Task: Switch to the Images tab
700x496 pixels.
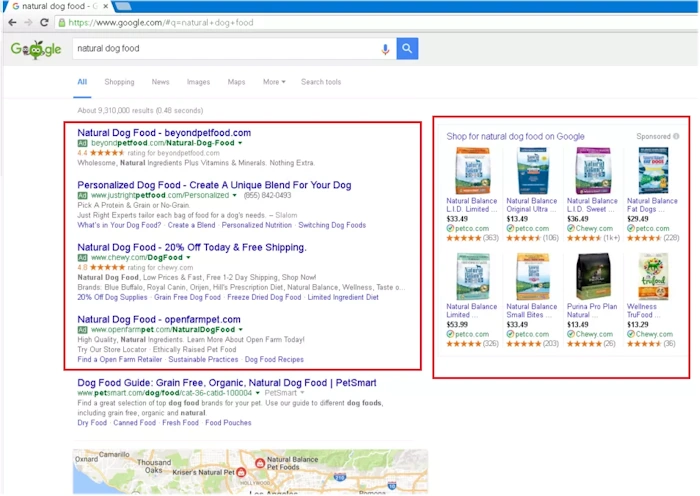Action: coord(198,82)
